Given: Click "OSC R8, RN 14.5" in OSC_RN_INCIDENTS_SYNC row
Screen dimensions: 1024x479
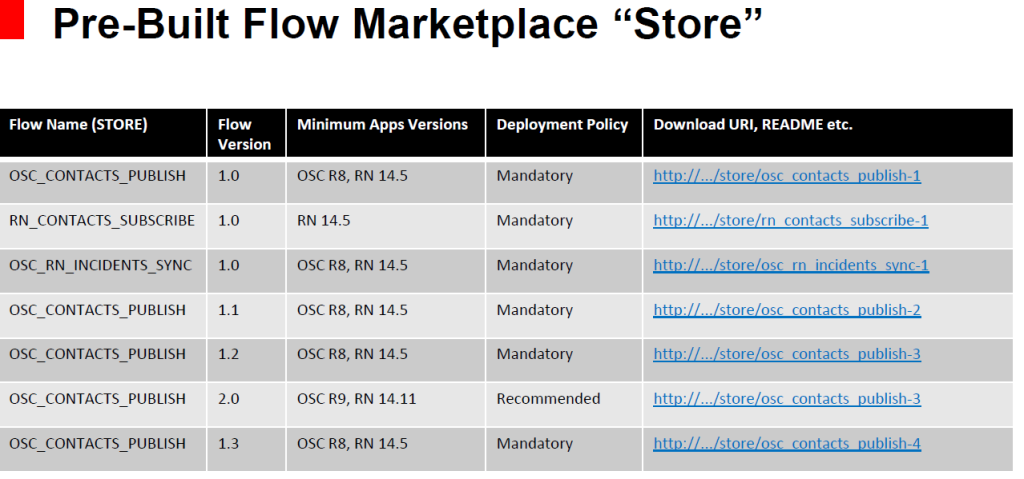Looking at the screenshot, I should pos(352,265).
